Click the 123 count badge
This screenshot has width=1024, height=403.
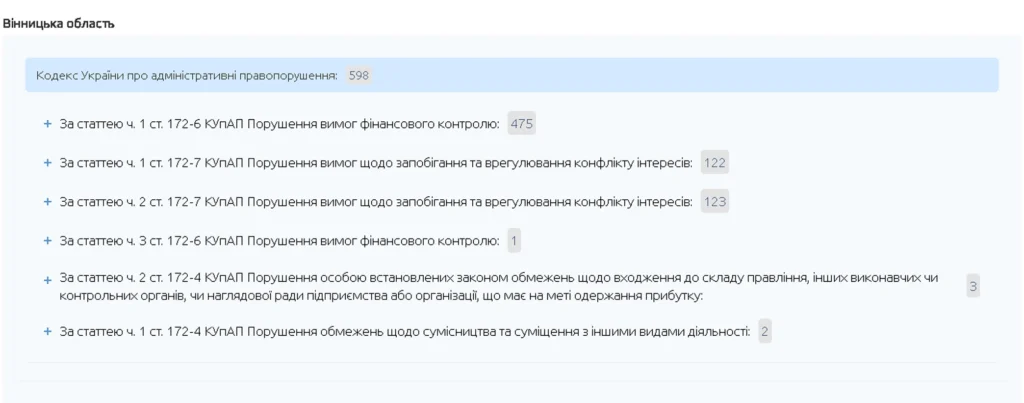714,202
